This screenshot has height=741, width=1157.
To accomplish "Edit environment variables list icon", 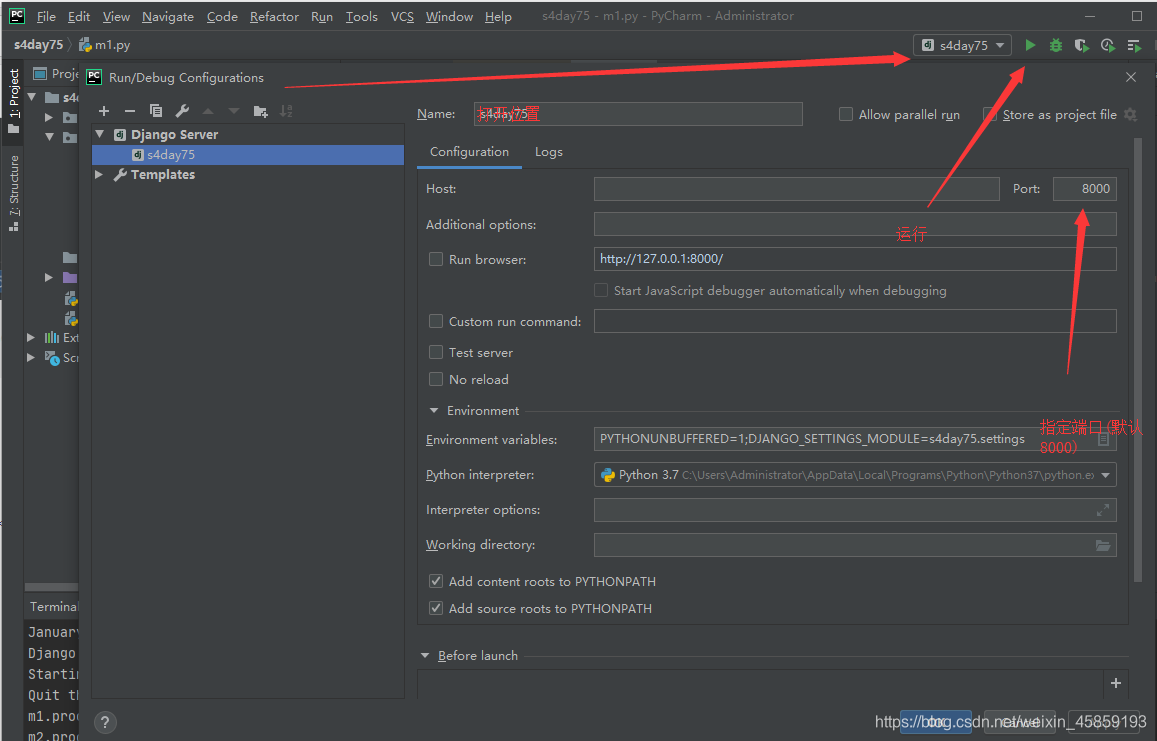I will coord(1103,439).
